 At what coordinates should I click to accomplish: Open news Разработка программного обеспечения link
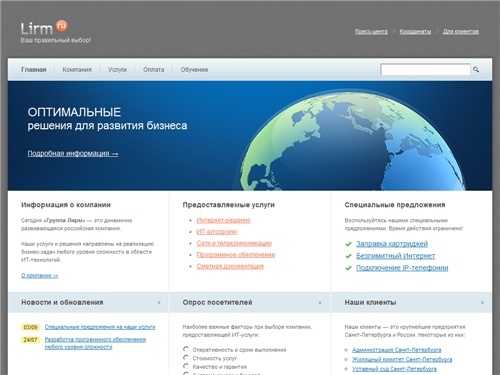click(x=95, y=343)
